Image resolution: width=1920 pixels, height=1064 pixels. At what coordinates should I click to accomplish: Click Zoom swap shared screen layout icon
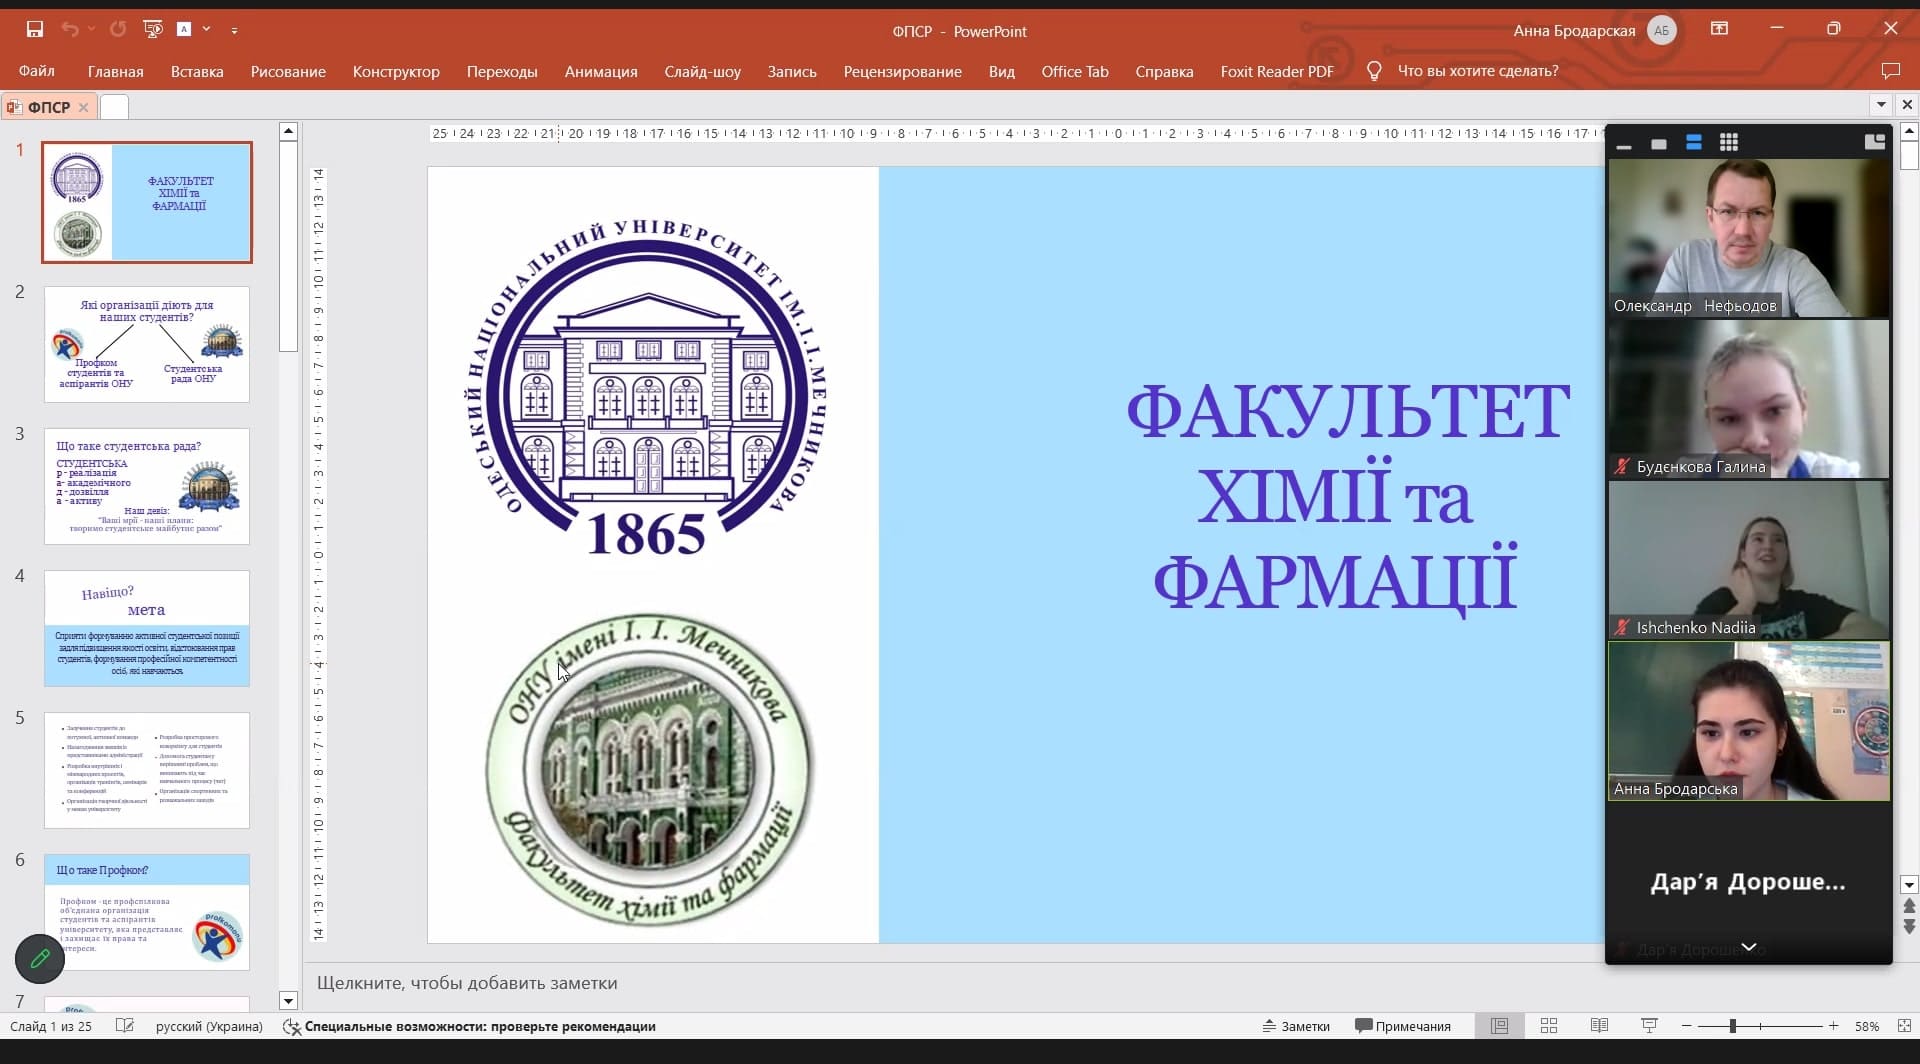pyautogui.click(x=1875, y=142)
